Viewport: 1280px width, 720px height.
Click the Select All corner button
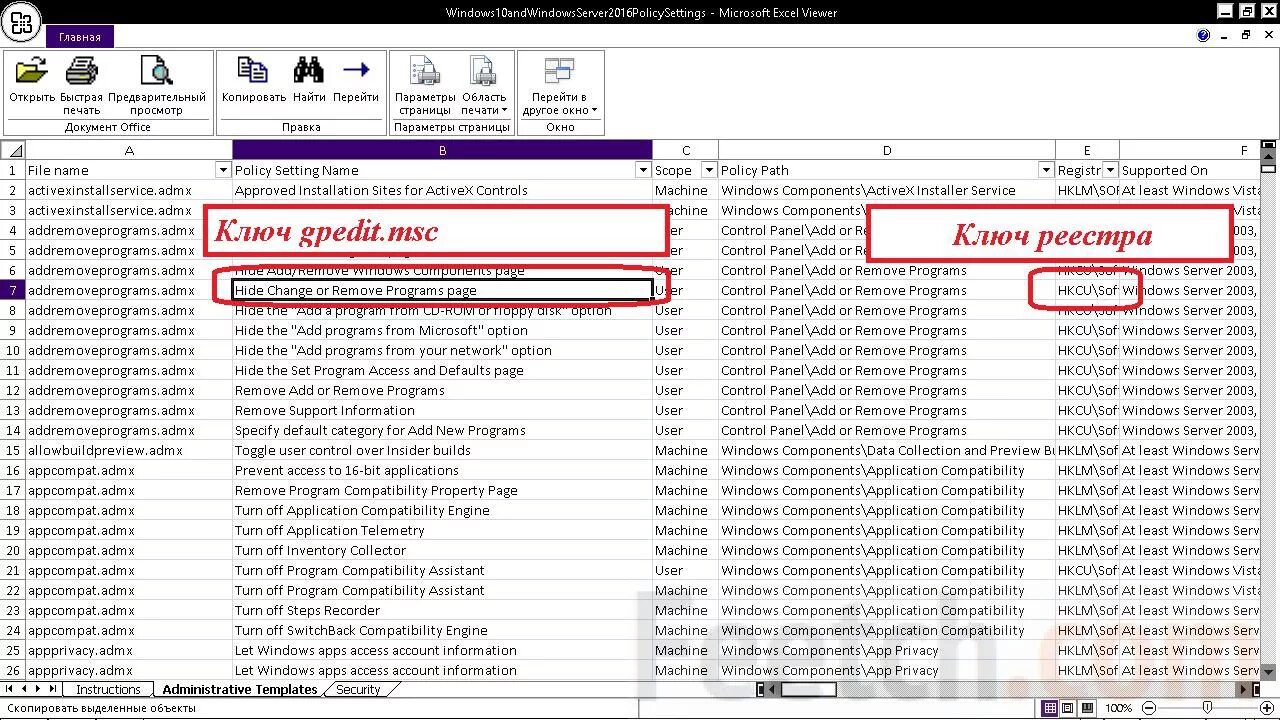pos(13,150)
